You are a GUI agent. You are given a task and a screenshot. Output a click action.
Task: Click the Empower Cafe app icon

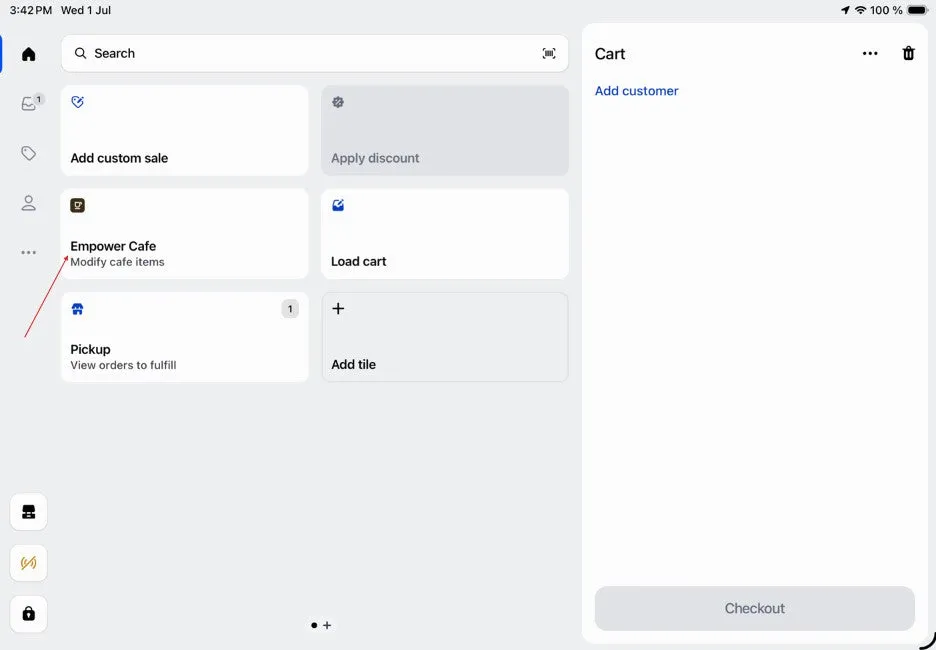coord(78,205)
